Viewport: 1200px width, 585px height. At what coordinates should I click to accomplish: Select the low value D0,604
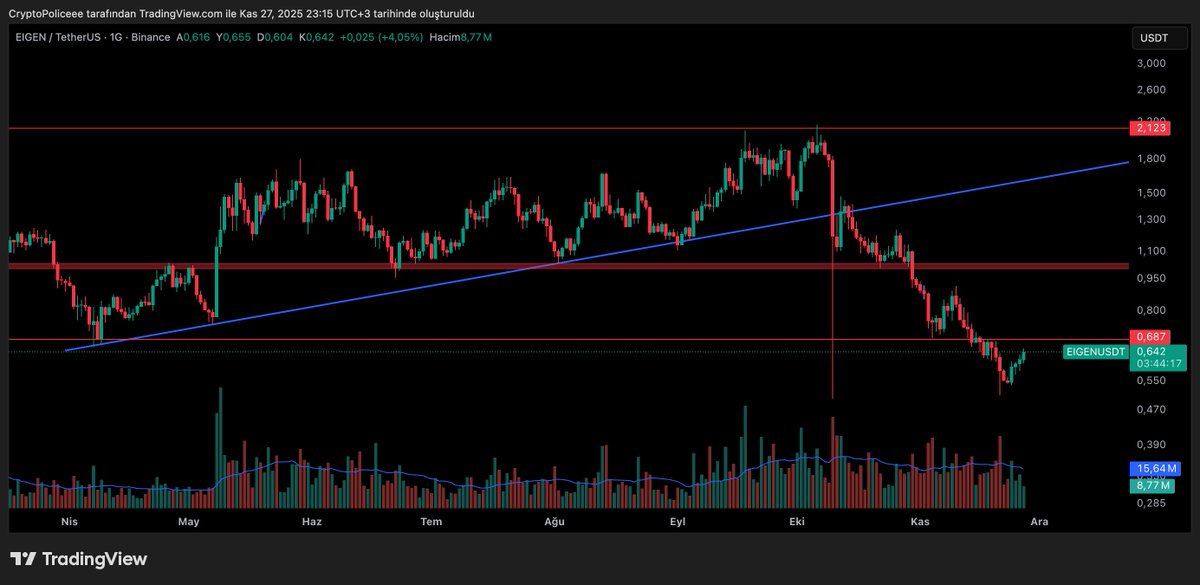274,37
